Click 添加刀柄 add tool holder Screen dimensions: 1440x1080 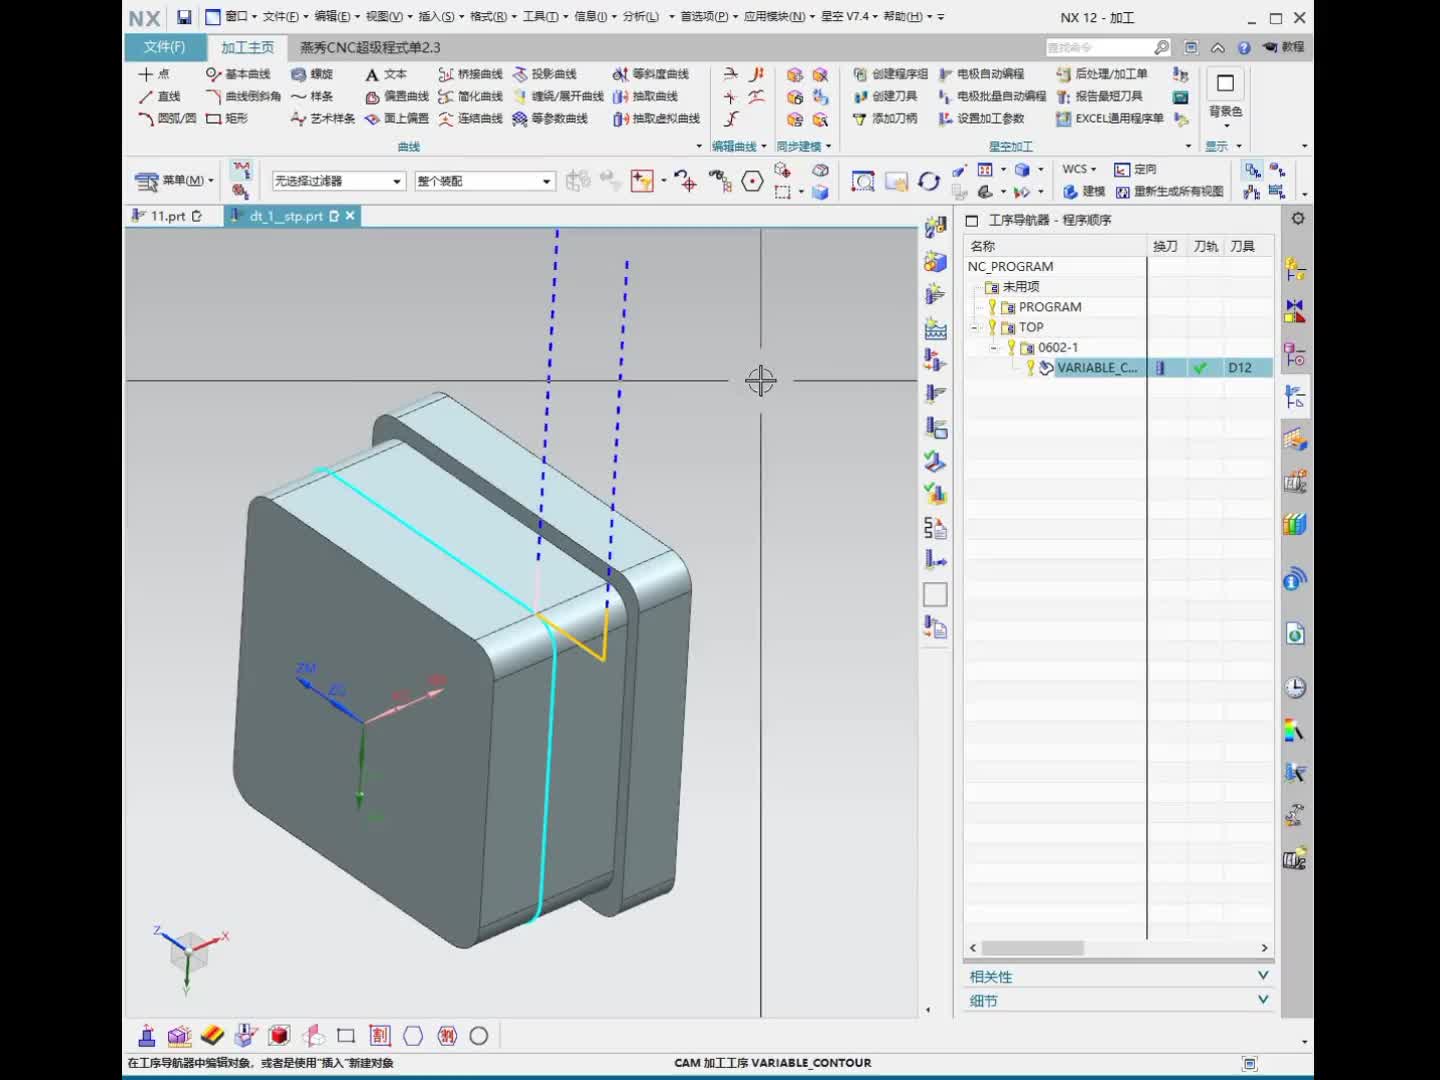[x=885, y=118]
